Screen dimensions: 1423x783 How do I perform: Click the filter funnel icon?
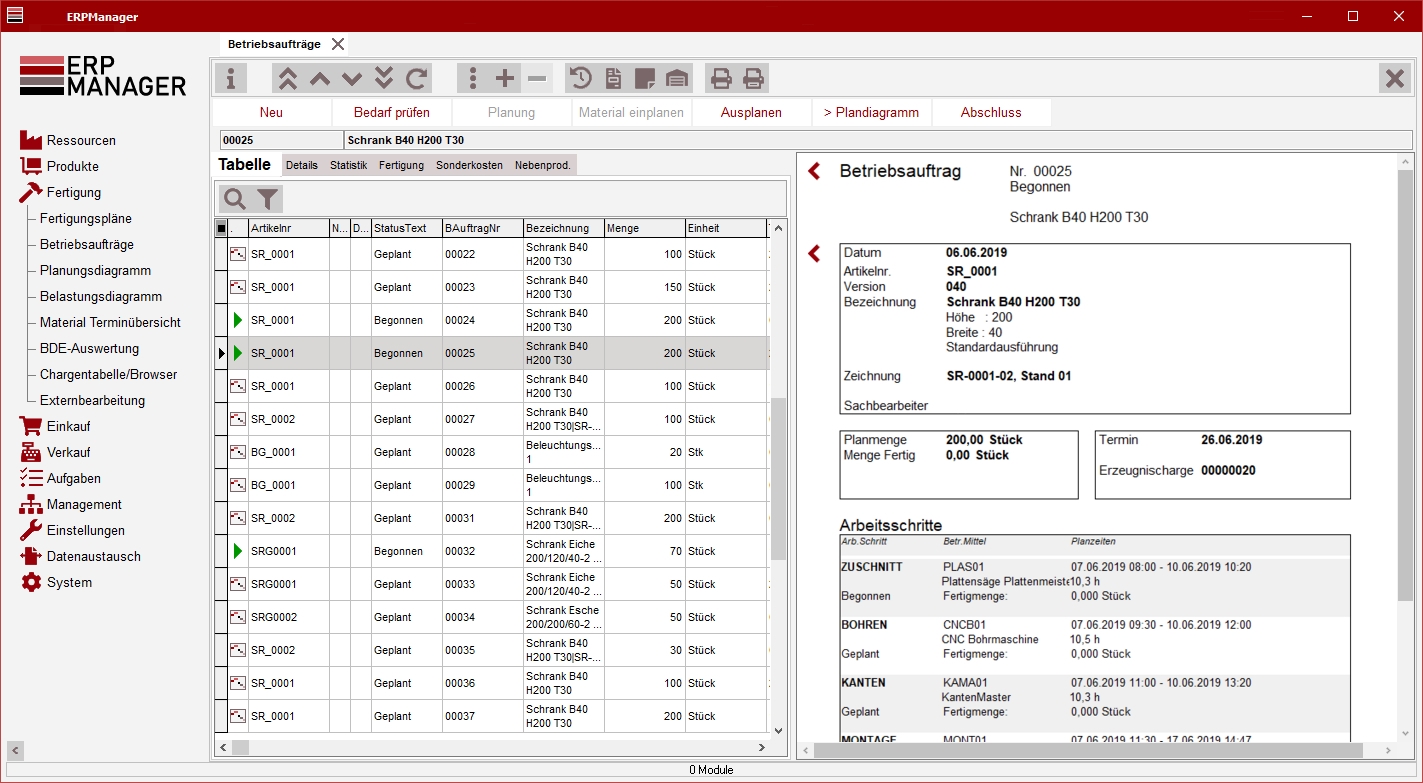[x=267, y=198]
